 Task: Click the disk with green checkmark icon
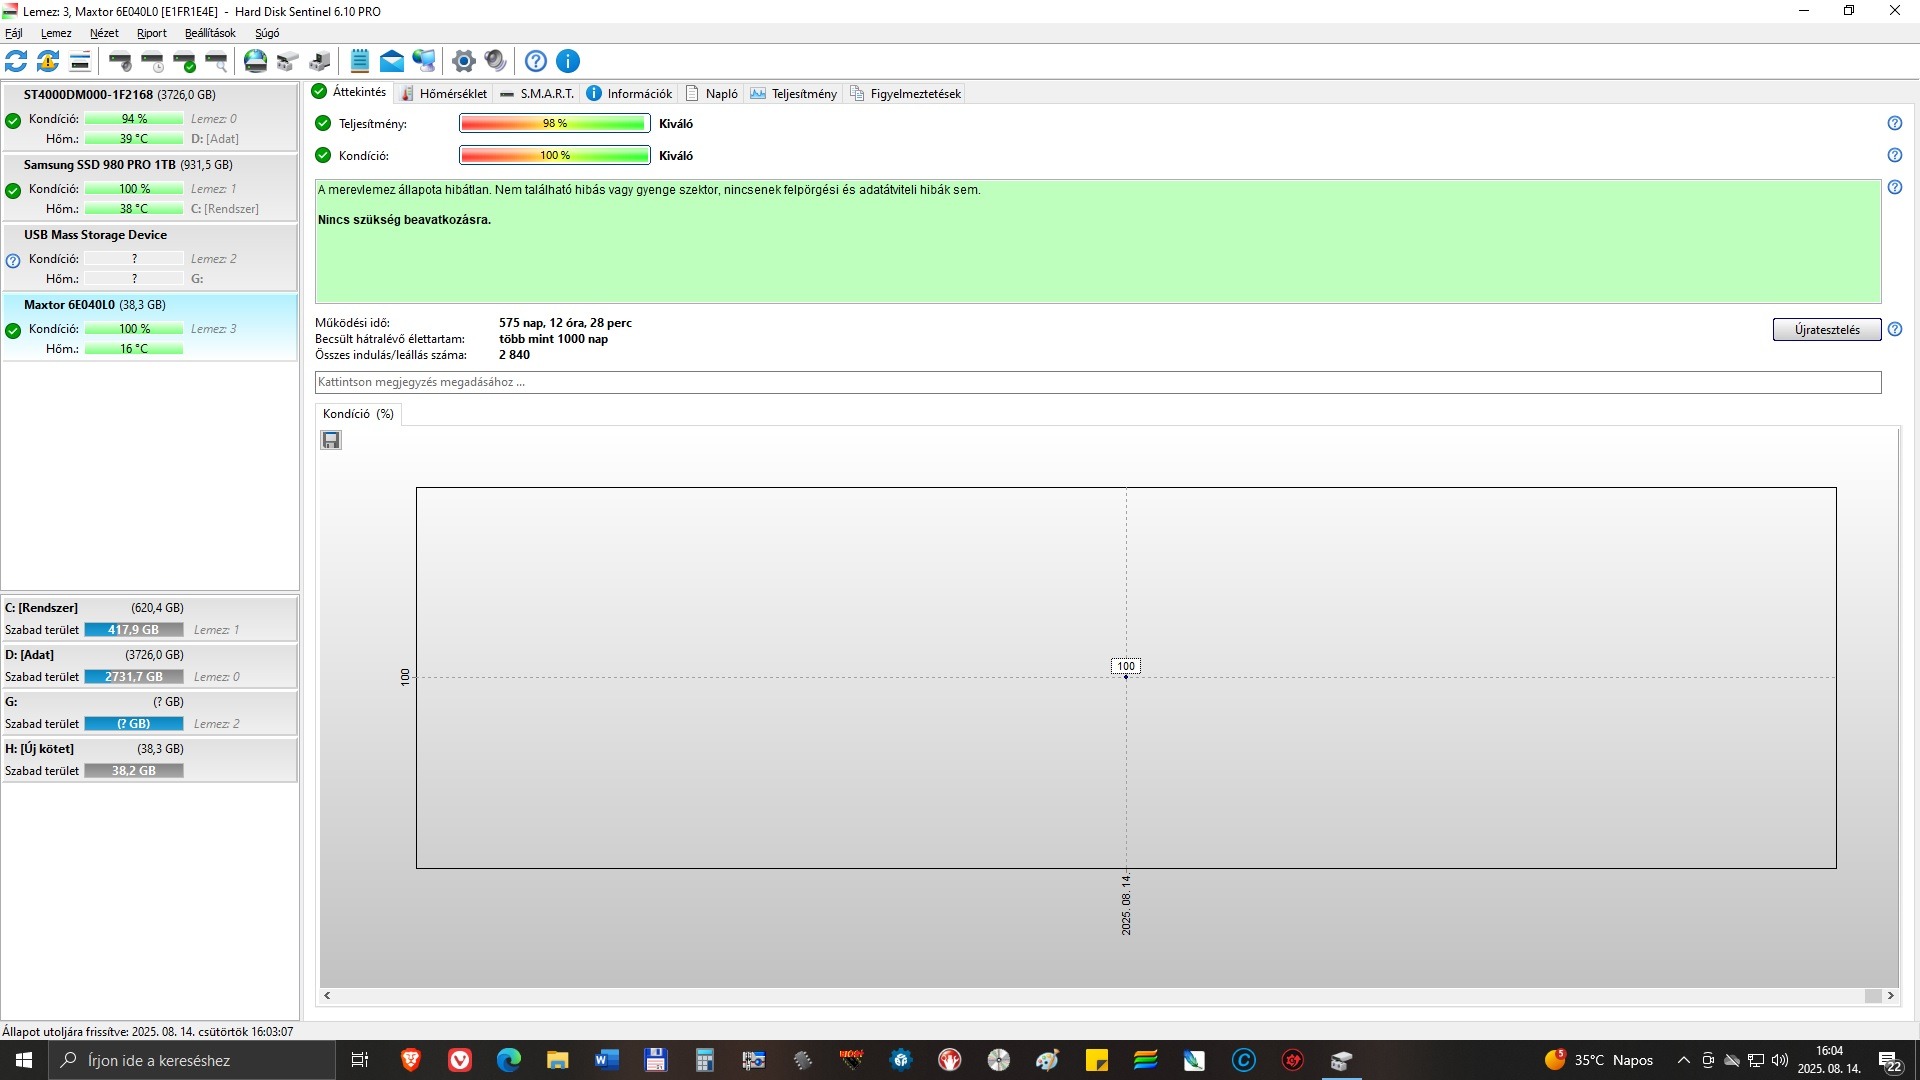coord(185,61)
